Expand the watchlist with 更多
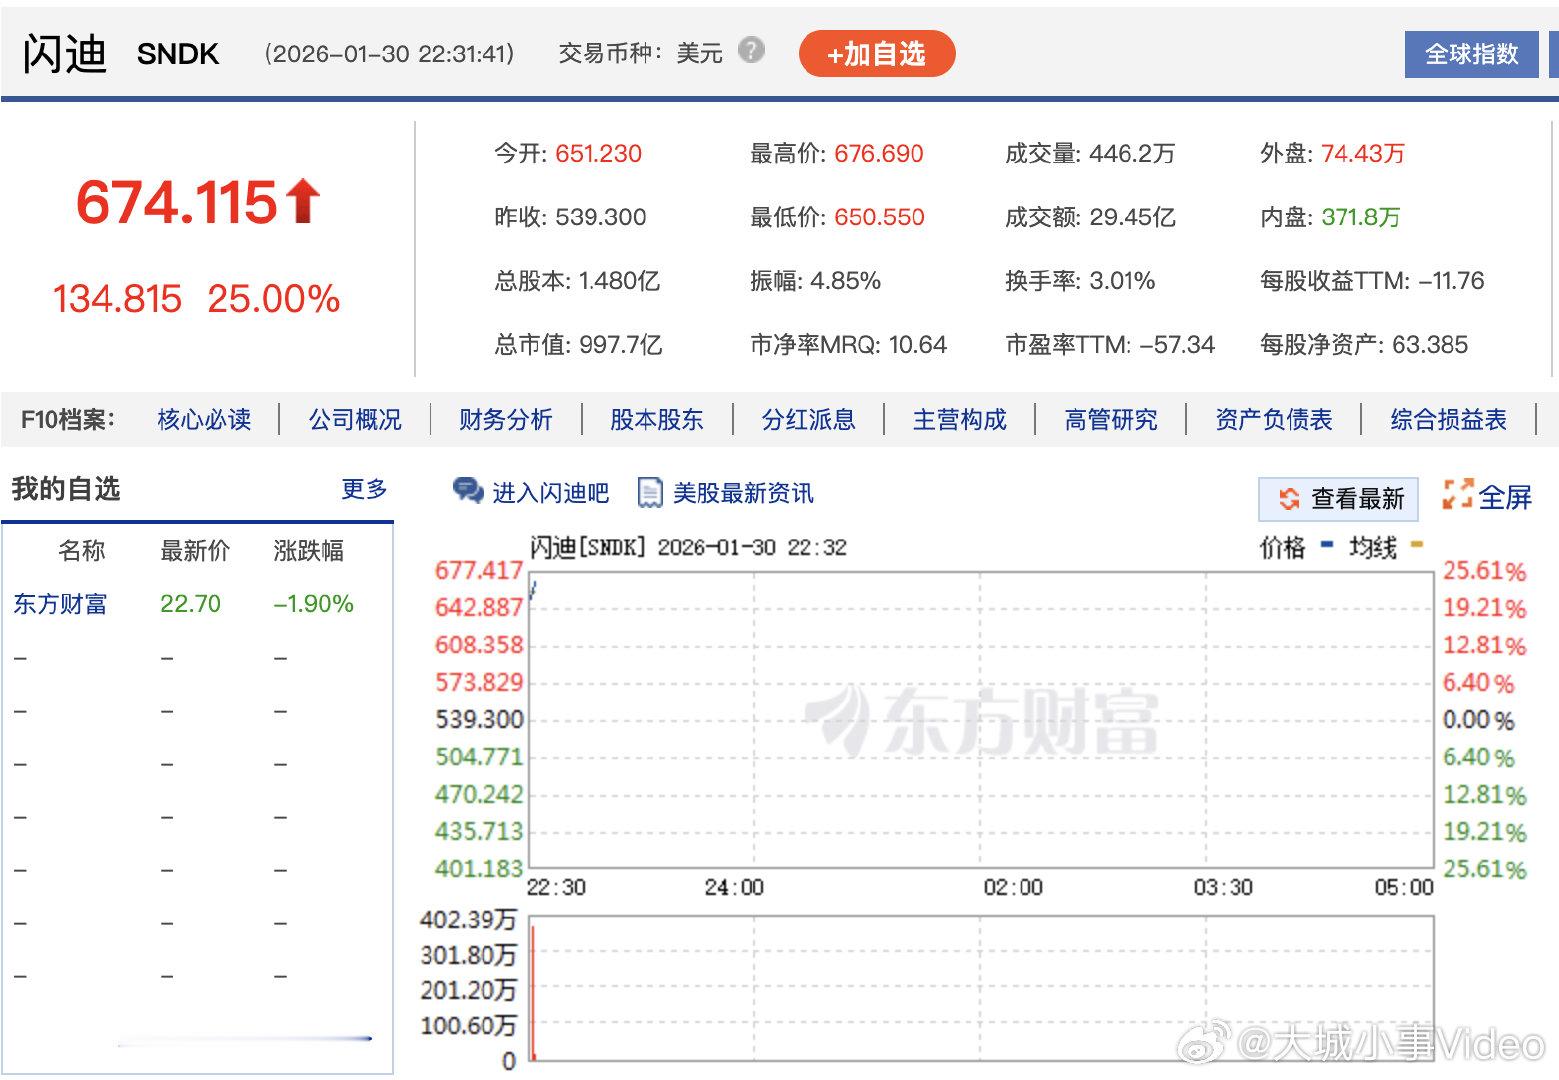 (x=362, y=489)
